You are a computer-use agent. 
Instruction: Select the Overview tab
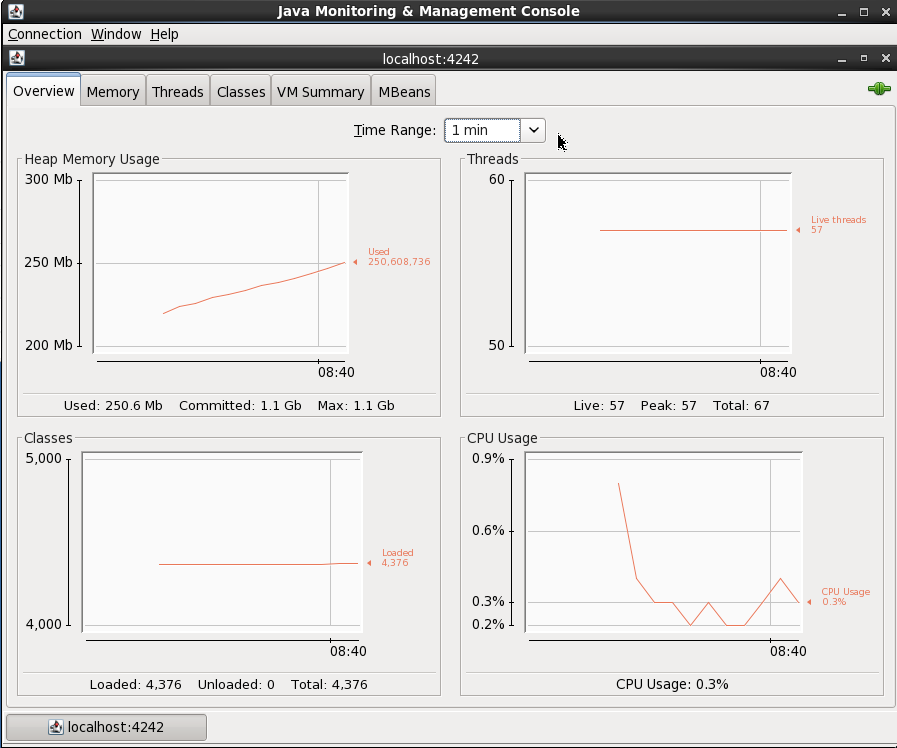point(44,91)
